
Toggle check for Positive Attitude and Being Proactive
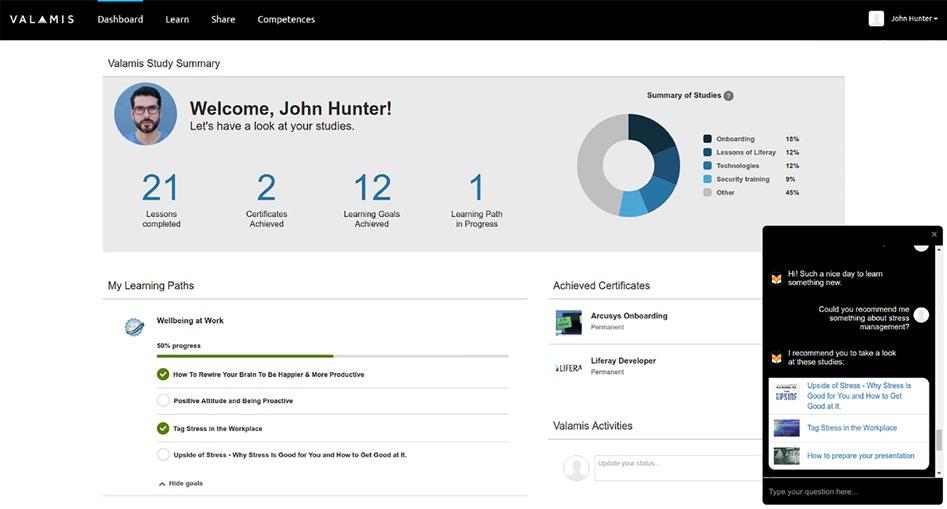tap(163, 400)
